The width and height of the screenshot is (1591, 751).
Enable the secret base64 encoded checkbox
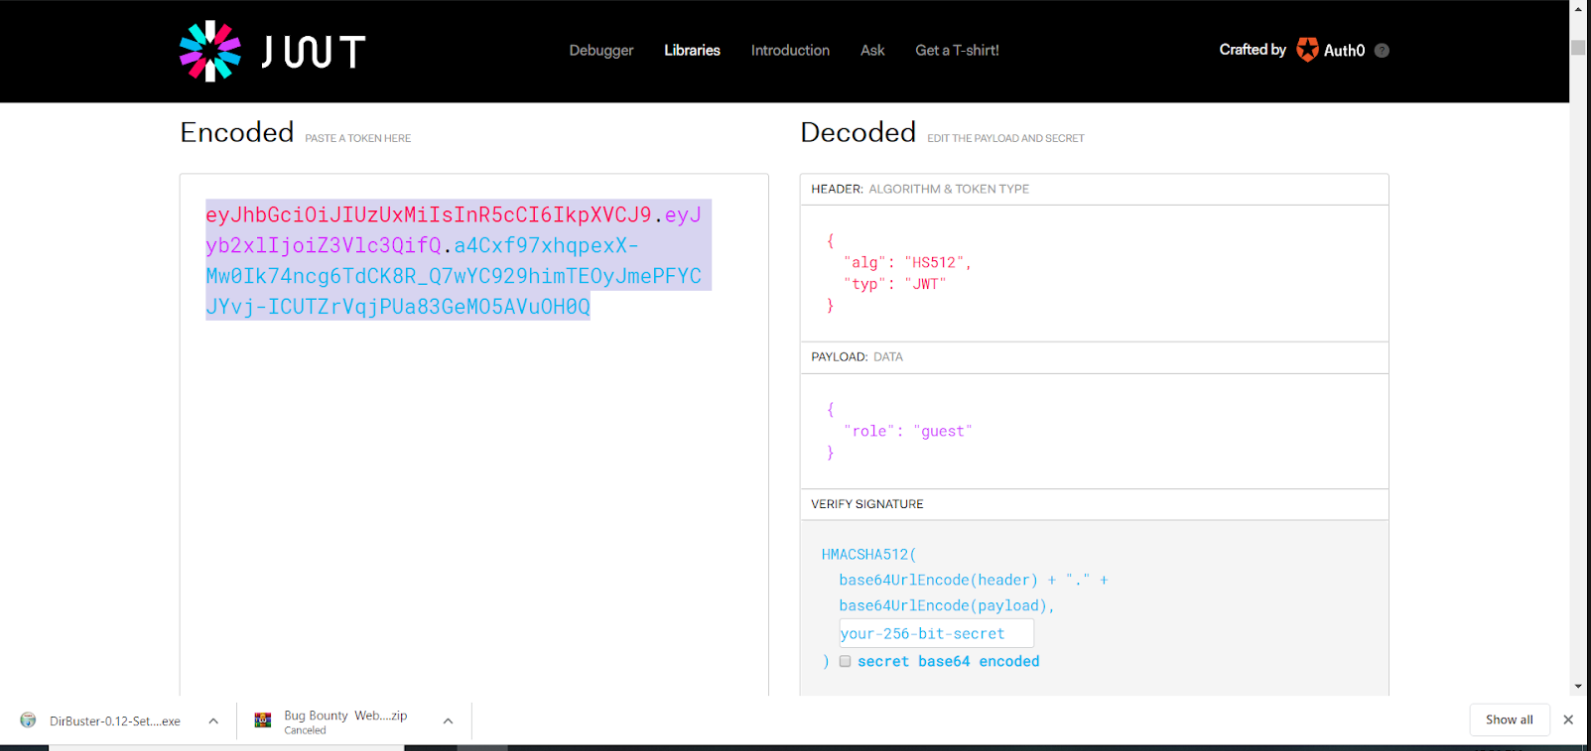845,661
